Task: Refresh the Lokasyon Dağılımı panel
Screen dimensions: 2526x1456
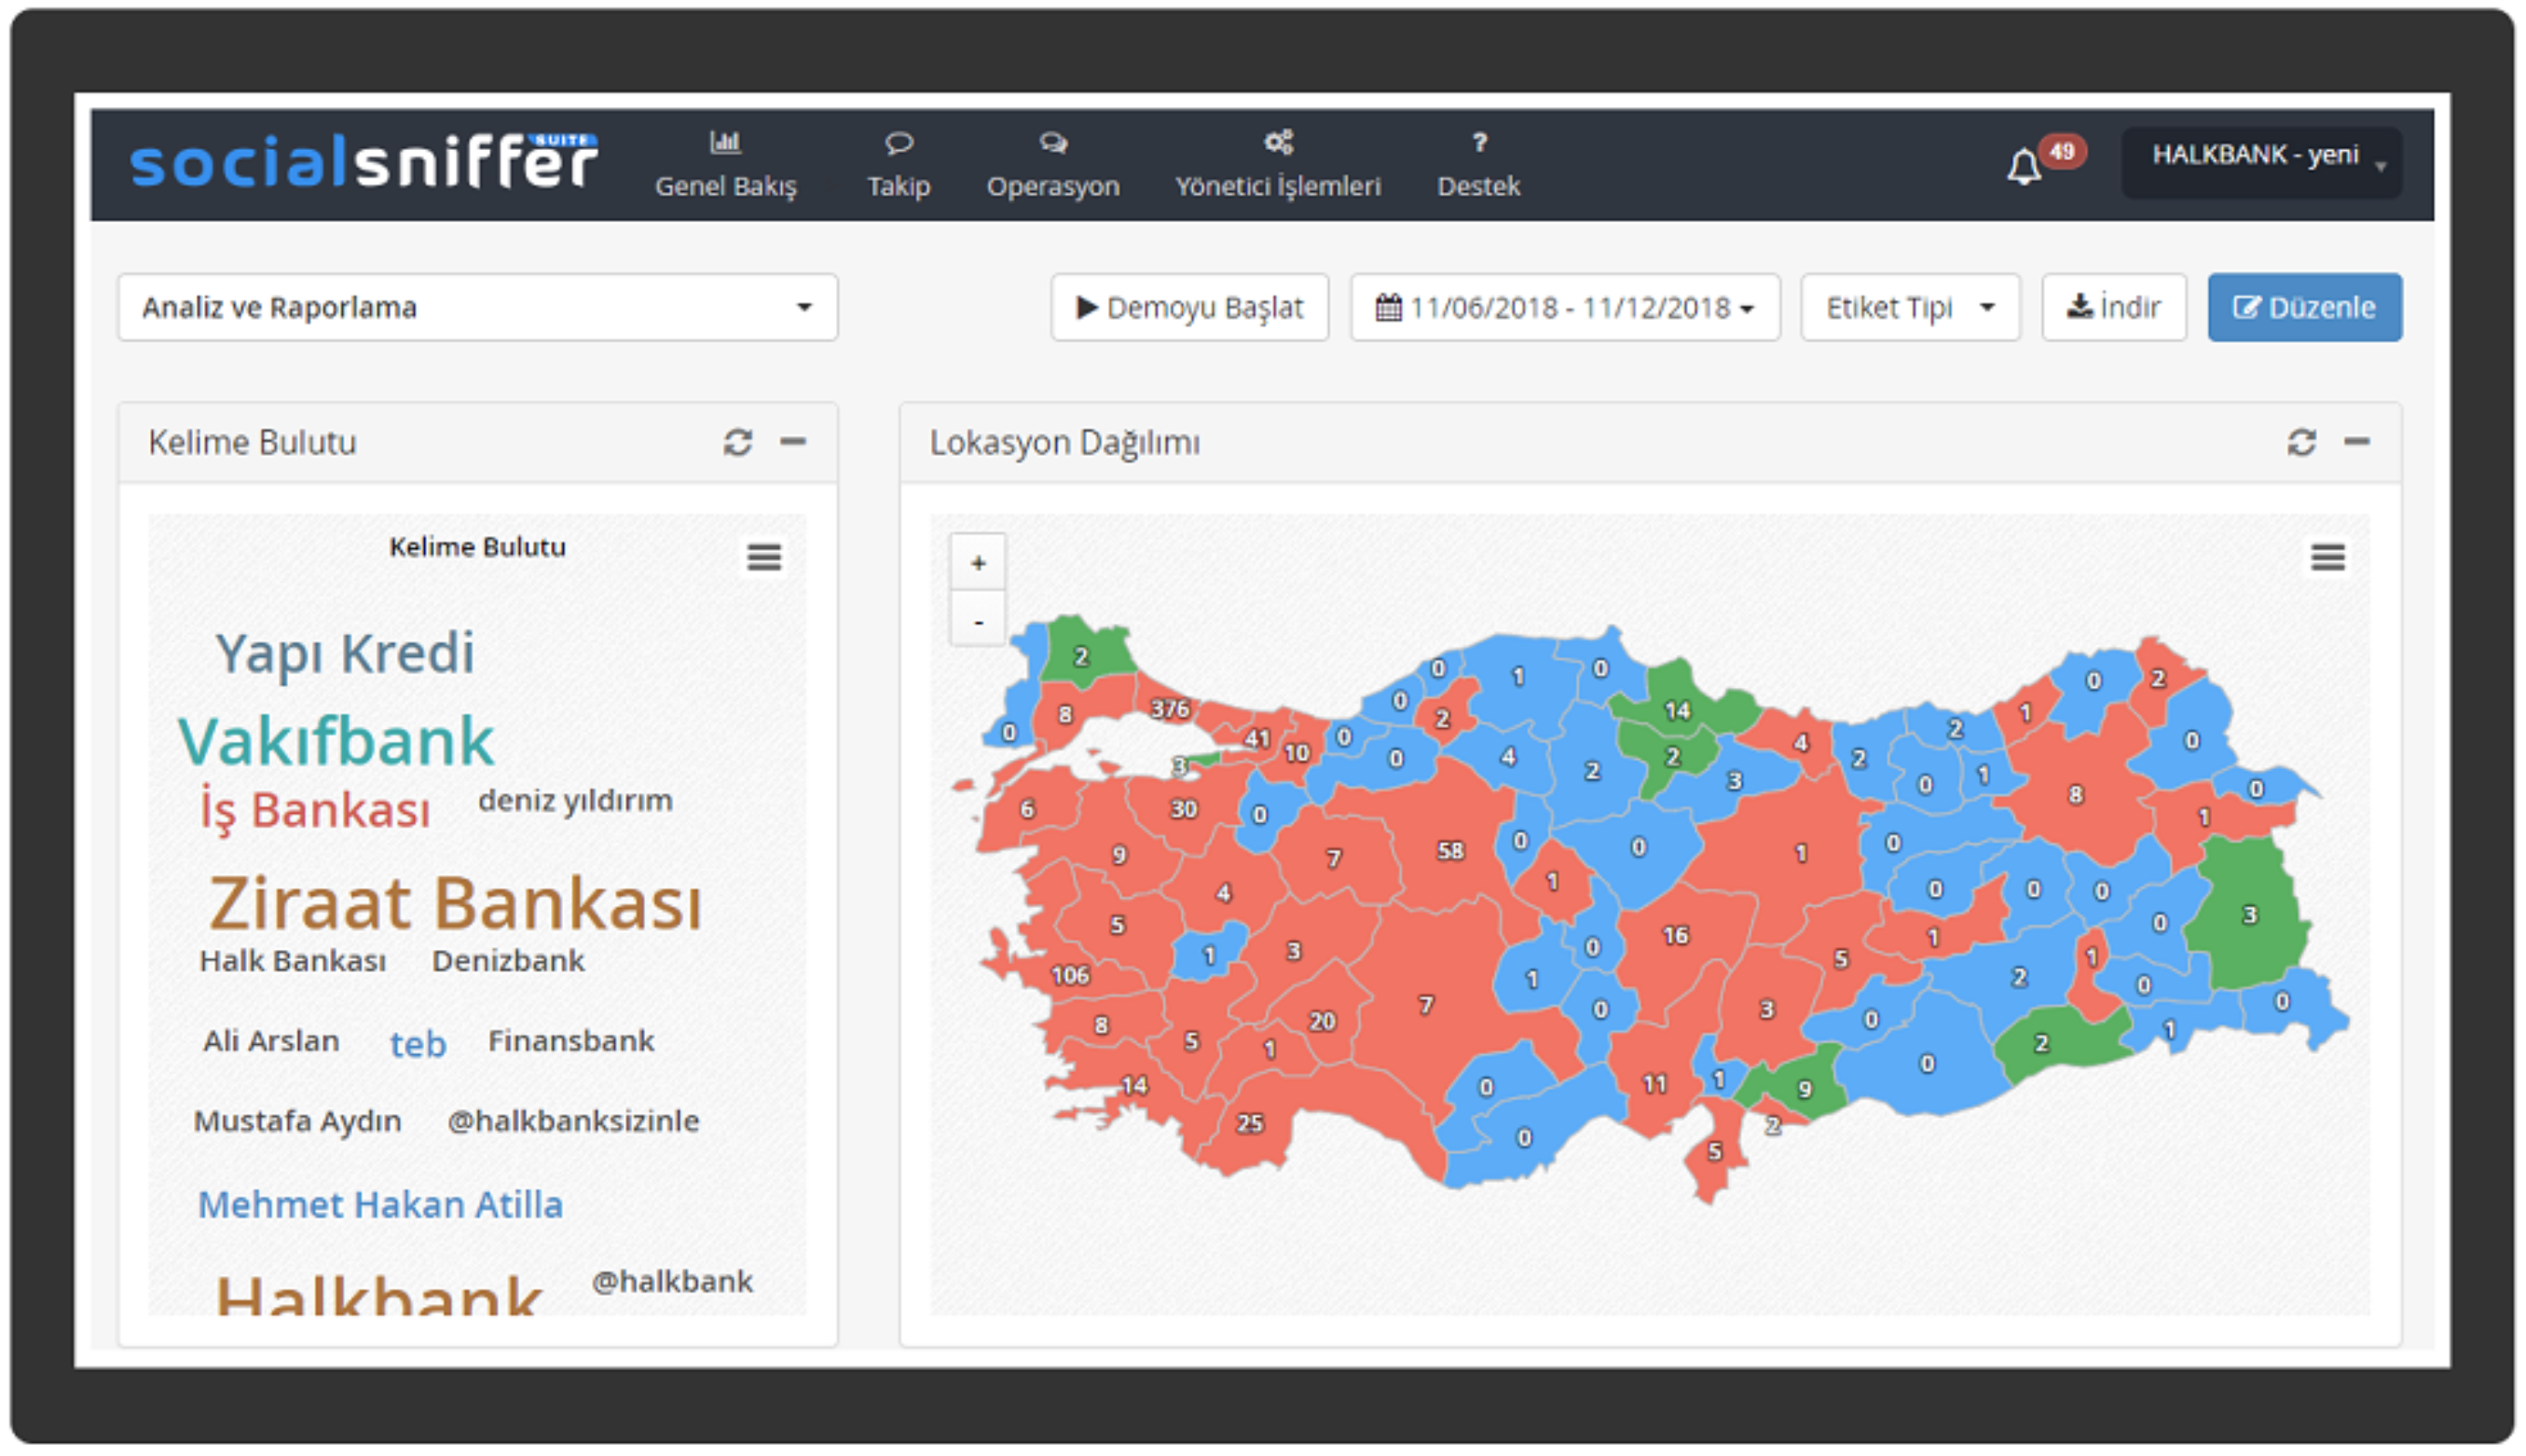Action: click(2301, 442)
